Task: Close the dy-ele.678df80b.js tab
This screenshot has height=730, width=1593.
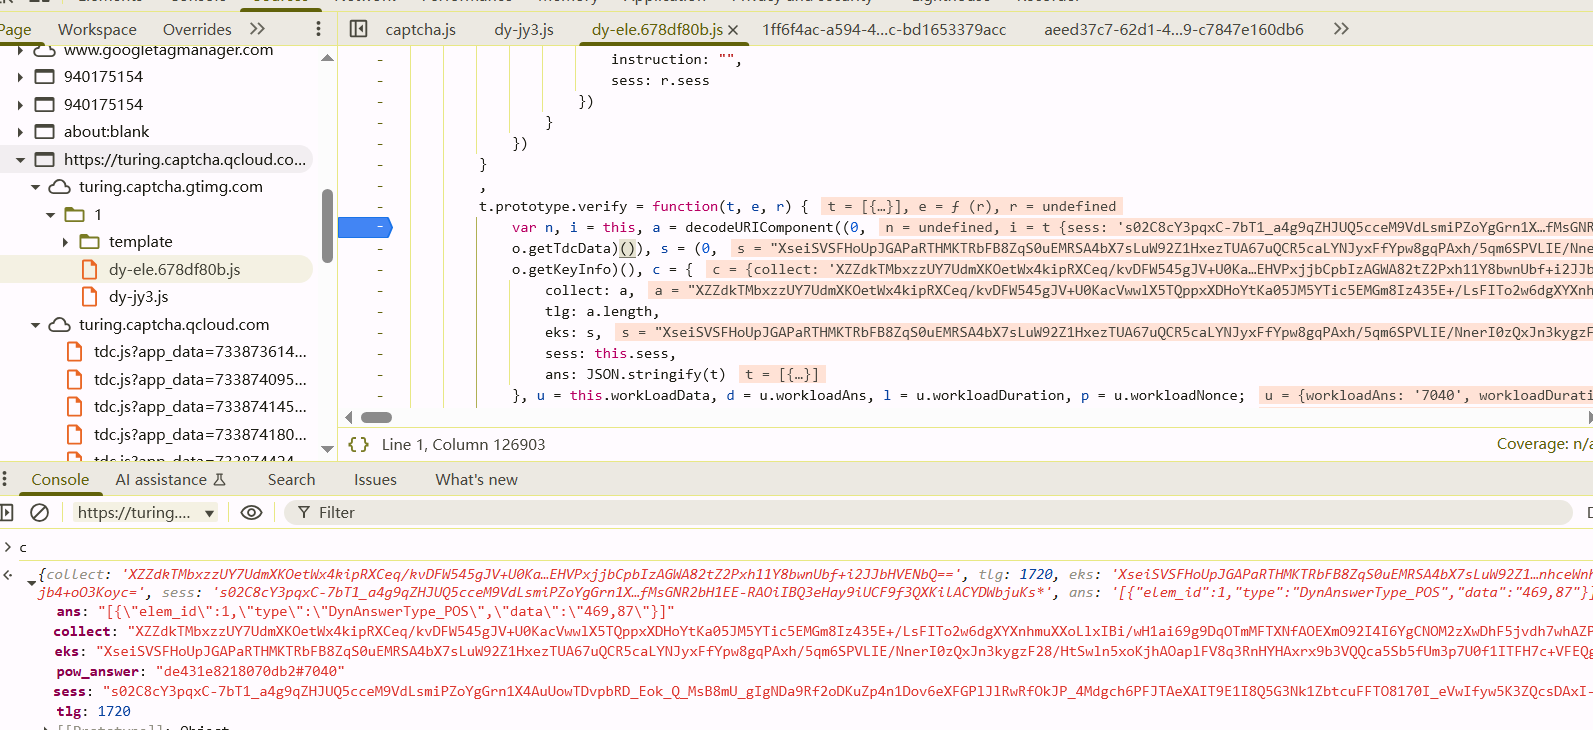Action: 733,30
